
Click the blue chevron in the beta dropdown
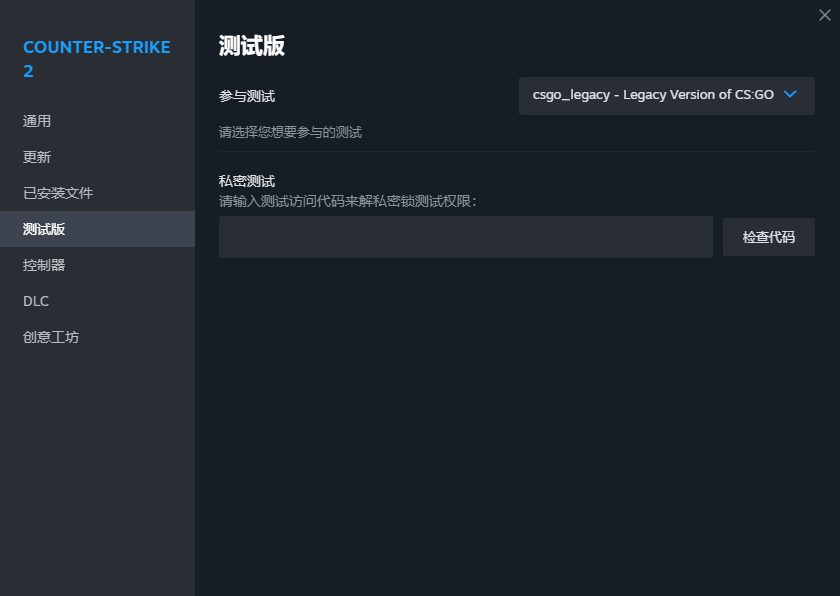pyautogui.click(x=790, y=95)
